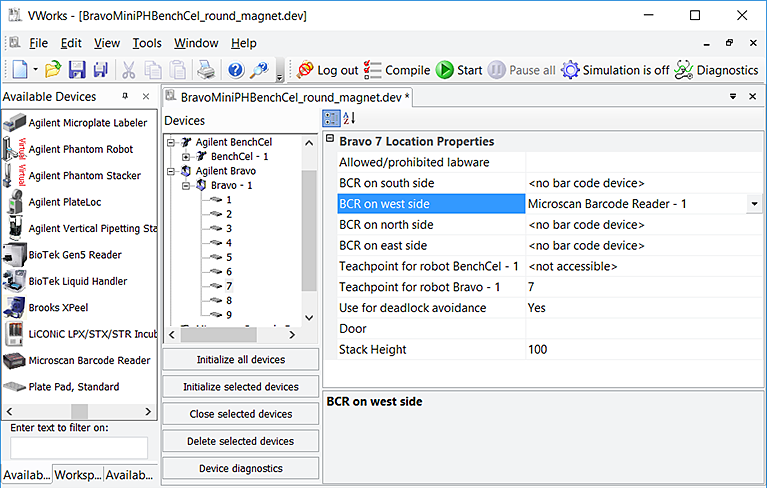This screenshot has height=488, width=767.
Task: Click Initialize all devices button
Action: tap(240, 360)
